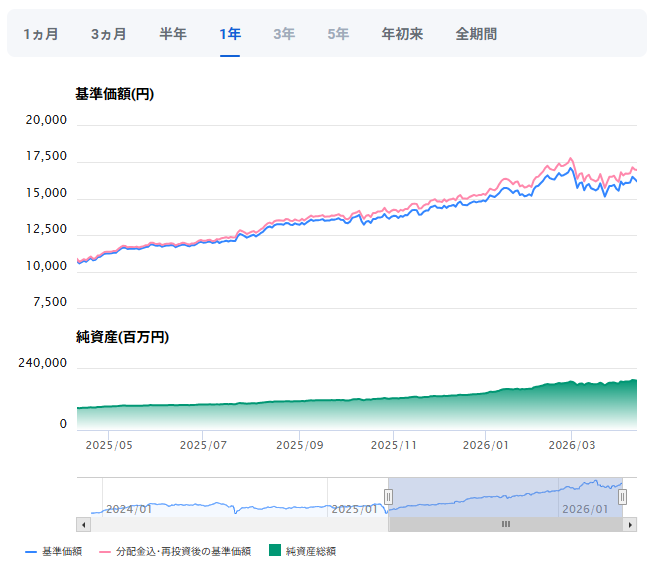The height and width of the screenshot is (569, 664).
Task: Click the navigator scrollbar left arrow
Action: tap(83, 524)
